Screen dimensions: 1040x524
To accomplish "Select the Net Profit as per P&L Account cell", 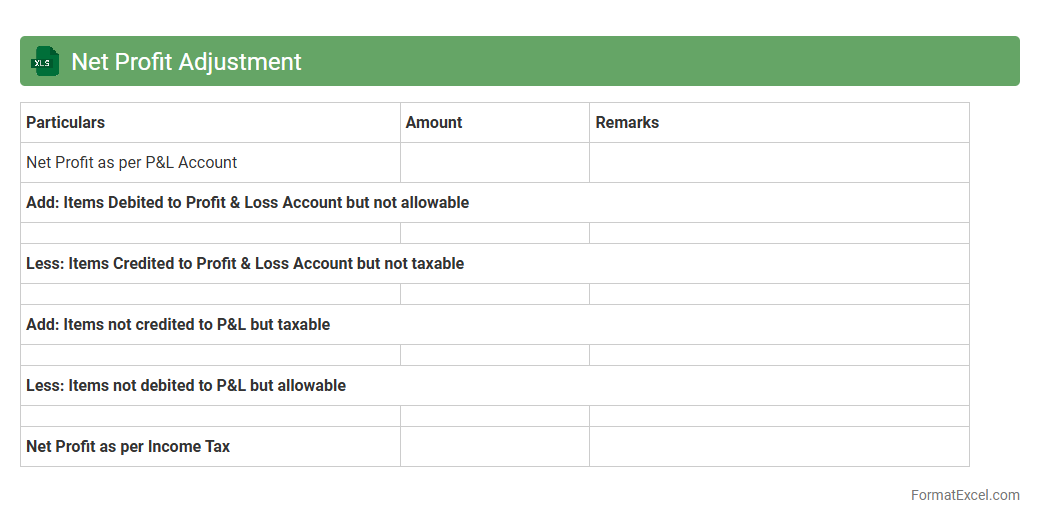I will (132, 162).
